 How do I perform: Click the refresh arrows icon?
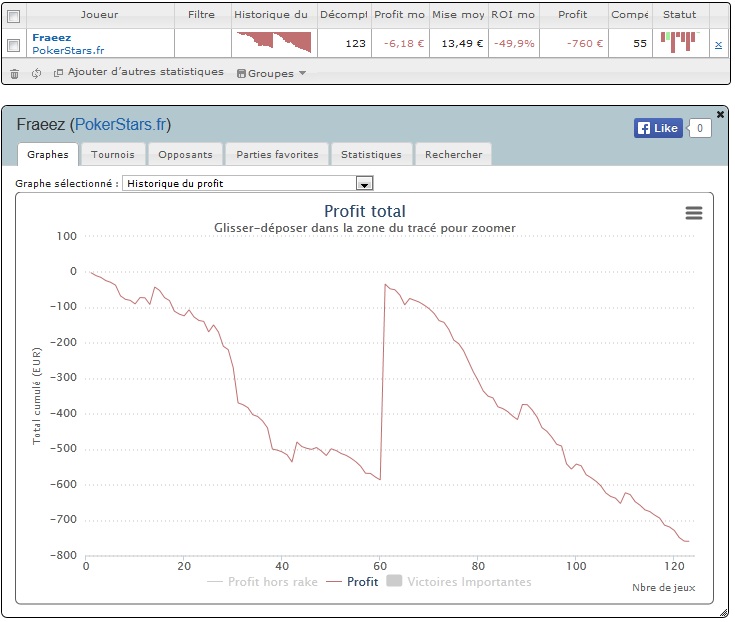(36, 74)
